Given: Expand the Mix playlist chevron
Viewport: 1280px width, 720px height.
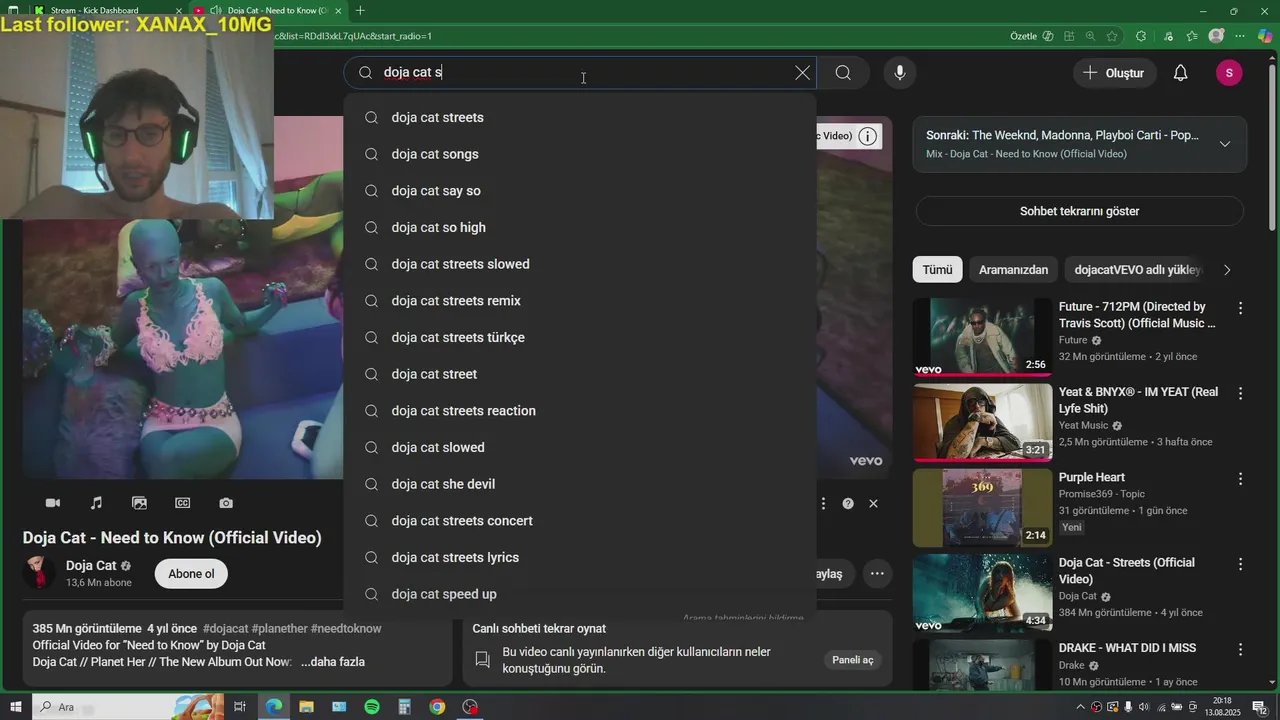Looking at the screenshot, I should click(1225, 144).
